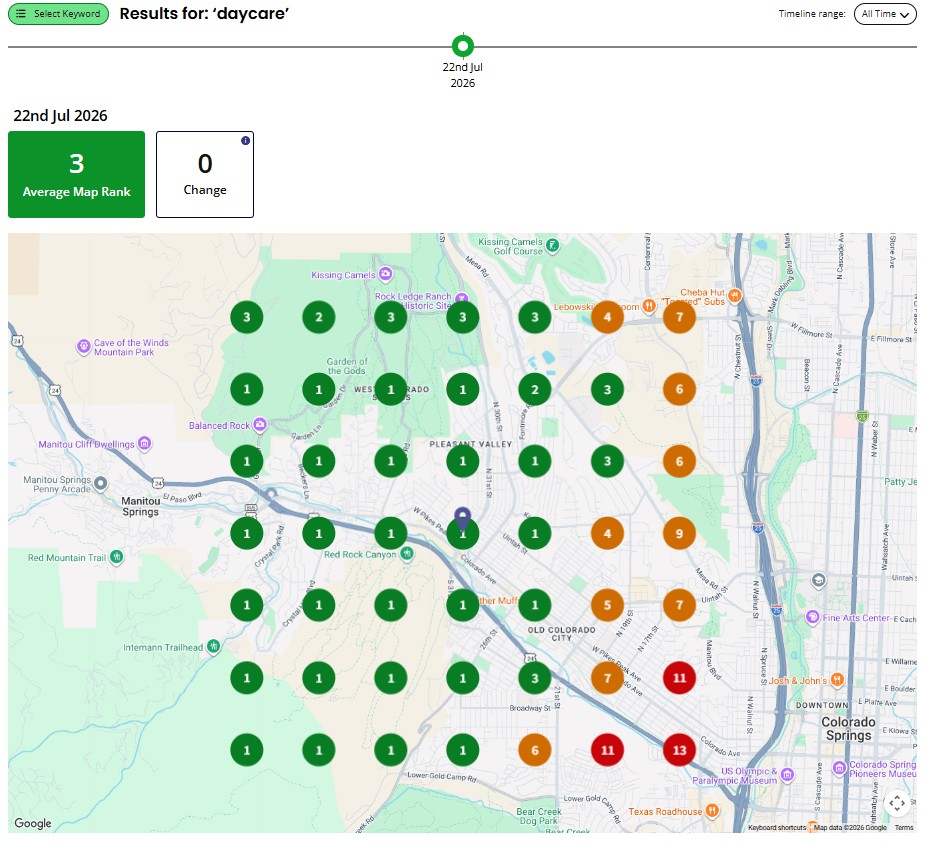
Task: Click the Average Map Rank card
Action: click(76, 174)
